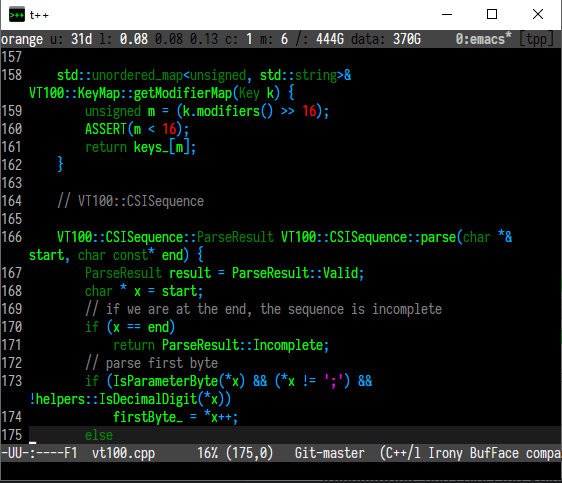Click line number 166 in gutter
The image size is (562, 483).
pyautogui.click(x=12, y=237)
